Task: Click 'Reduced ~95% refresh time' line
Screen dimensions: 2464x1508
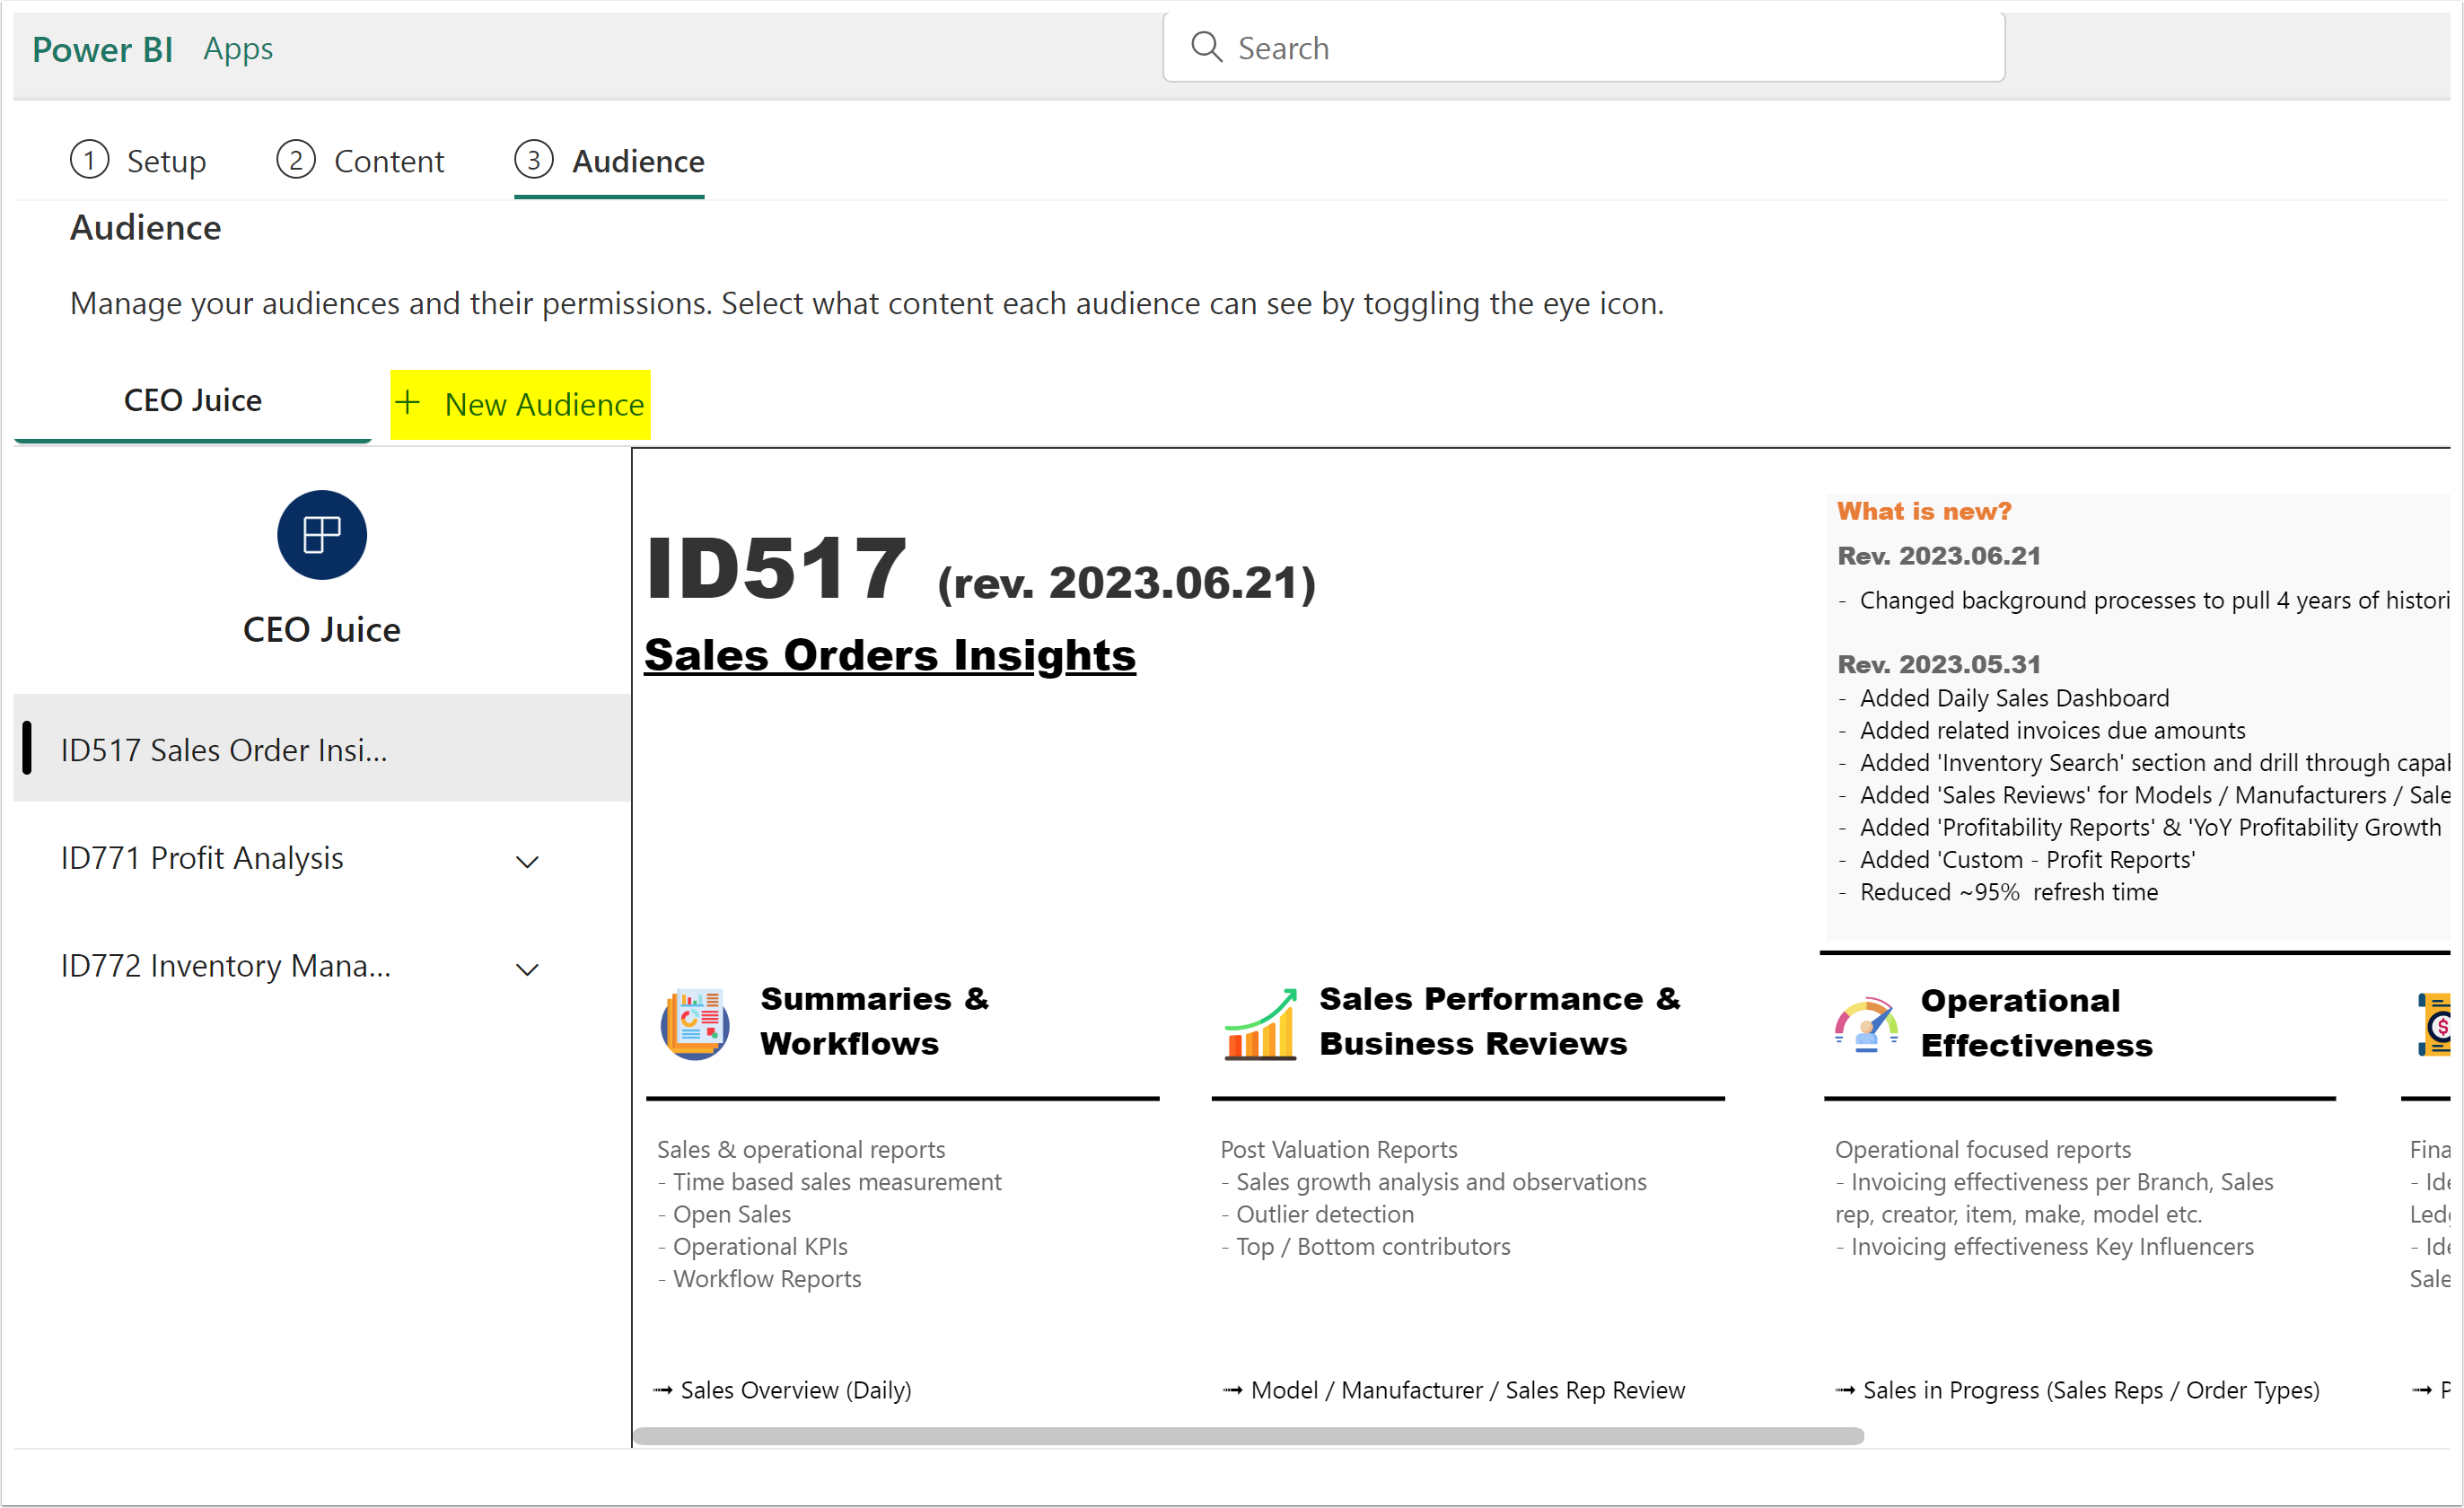Action: 2009,892
